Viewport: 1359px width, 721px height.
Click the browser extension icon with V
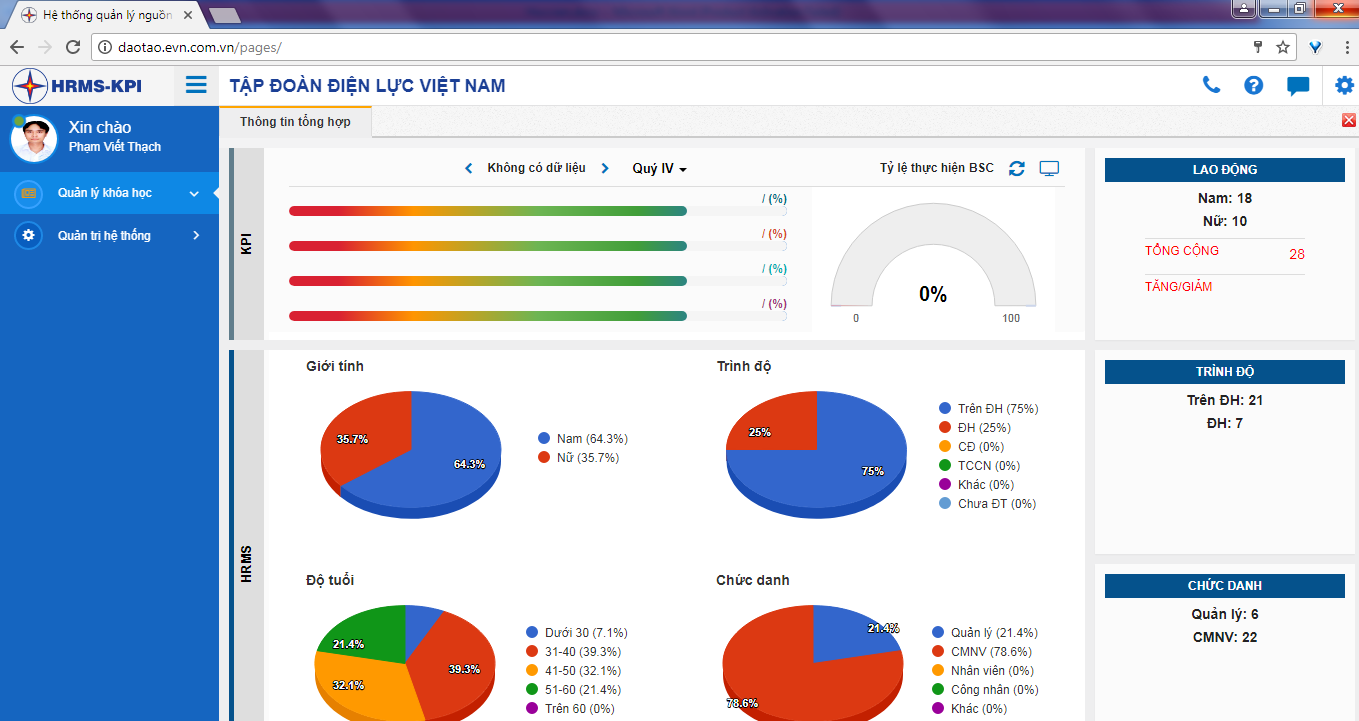(x=1316, y=47)
